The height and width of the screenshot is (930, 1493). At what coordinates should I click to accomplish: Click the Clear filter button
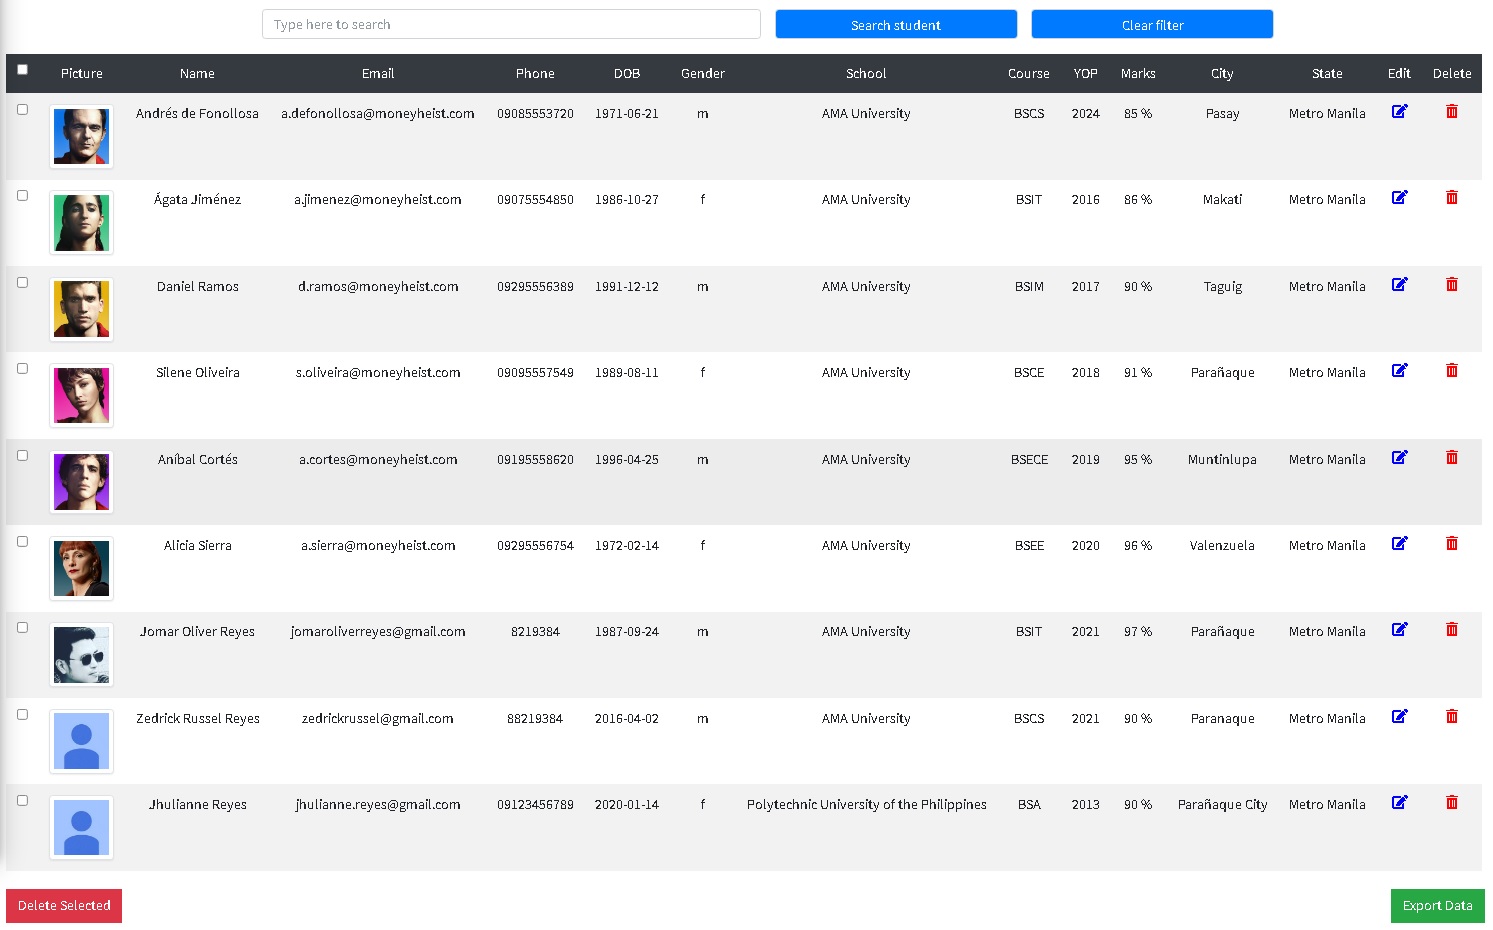tap(1151, 25)
